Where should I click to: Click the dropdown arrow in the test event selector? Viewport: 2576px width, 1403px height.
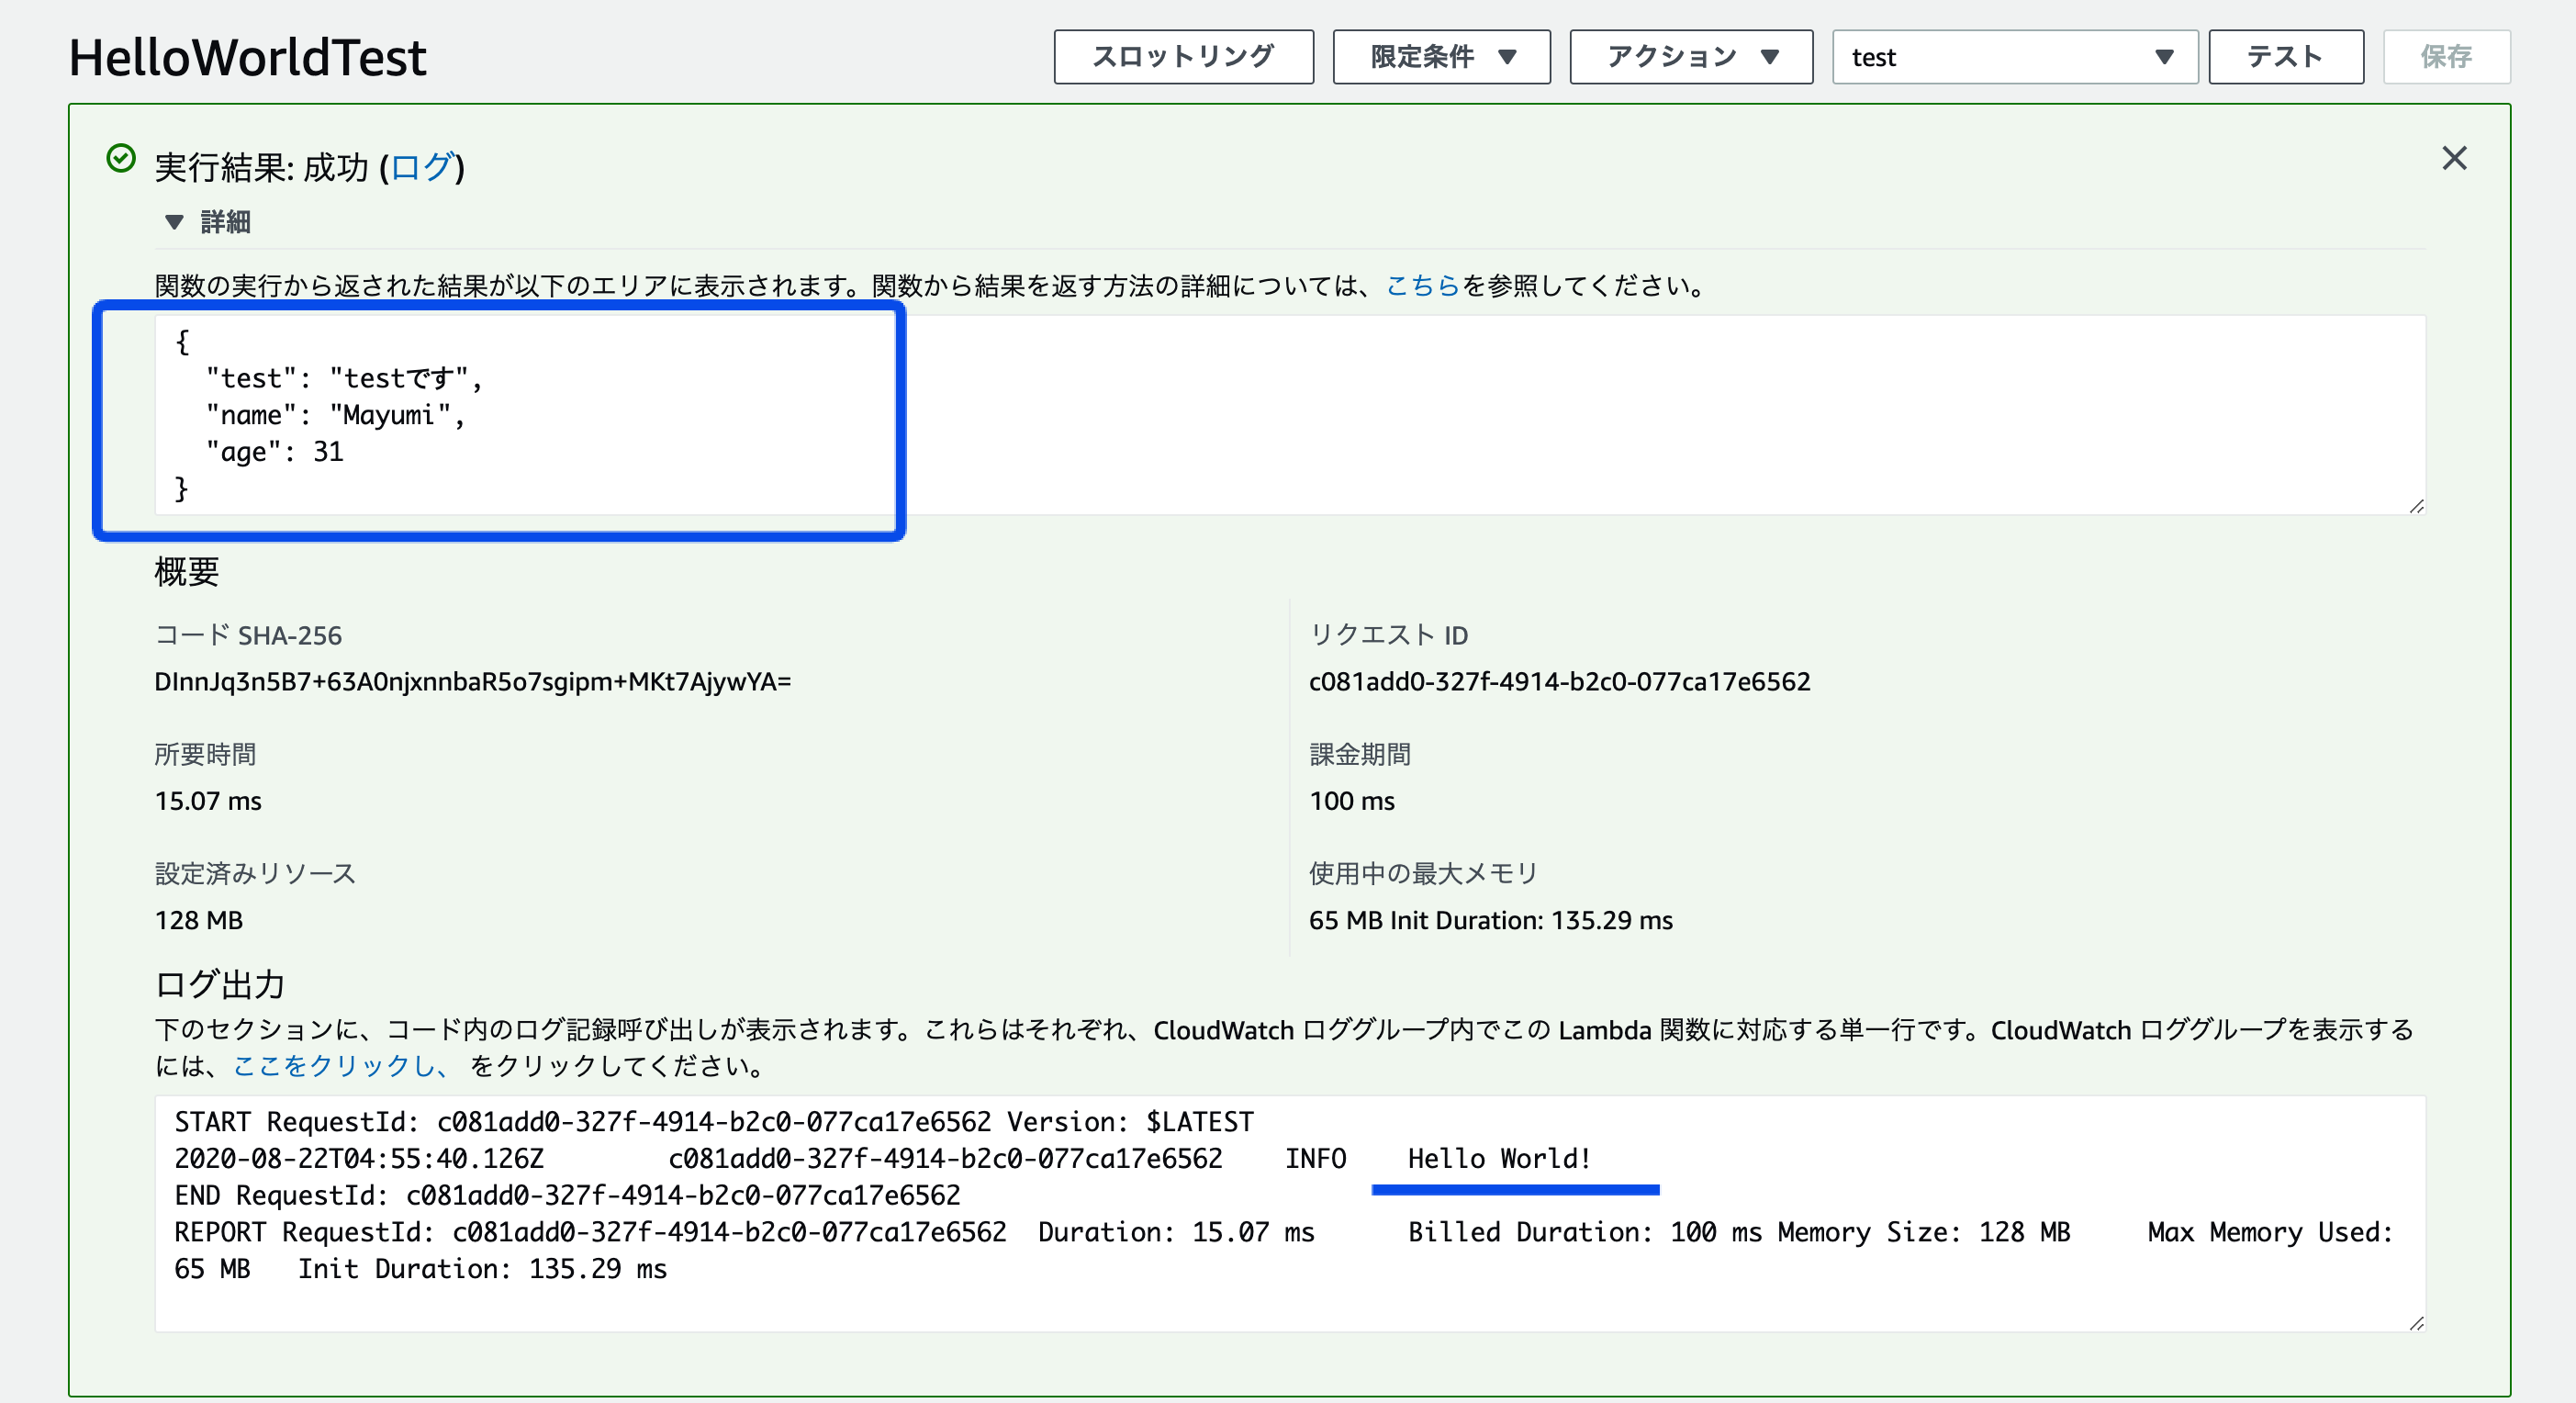[2163, 57]
